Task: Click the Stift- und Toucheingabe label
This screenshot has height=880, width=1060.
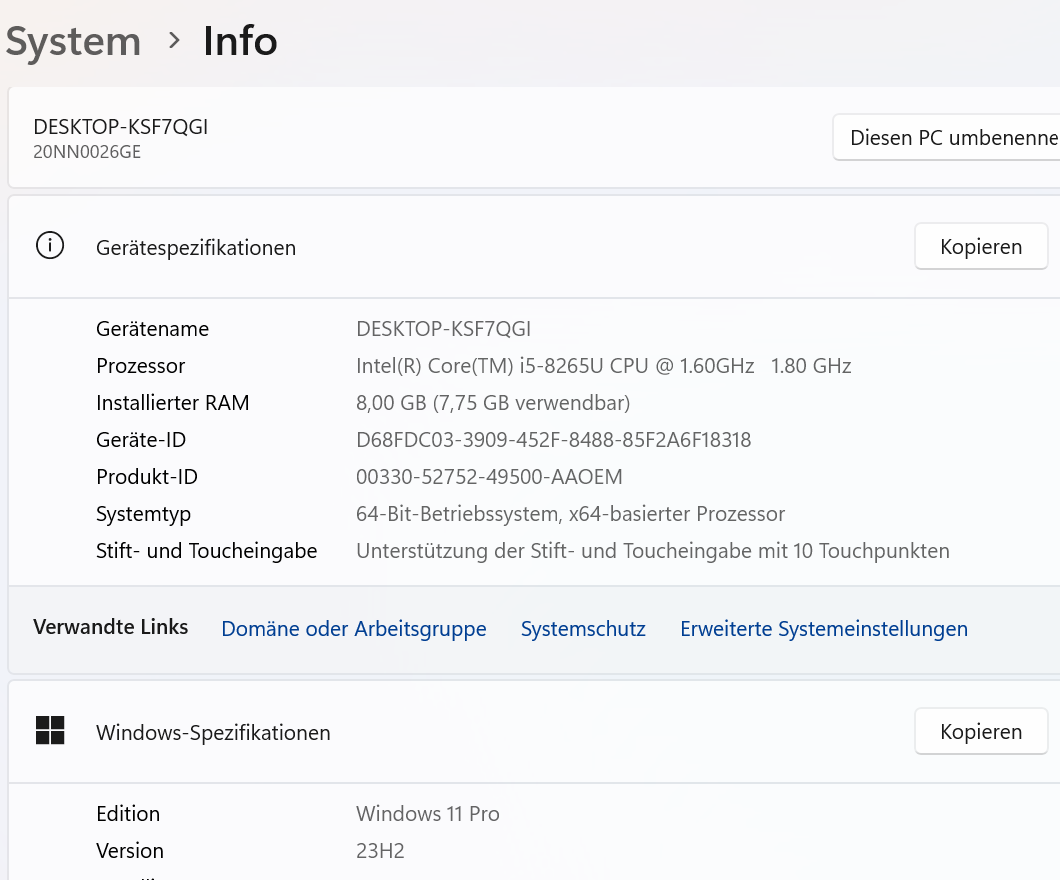Action: tap(206, 551)
